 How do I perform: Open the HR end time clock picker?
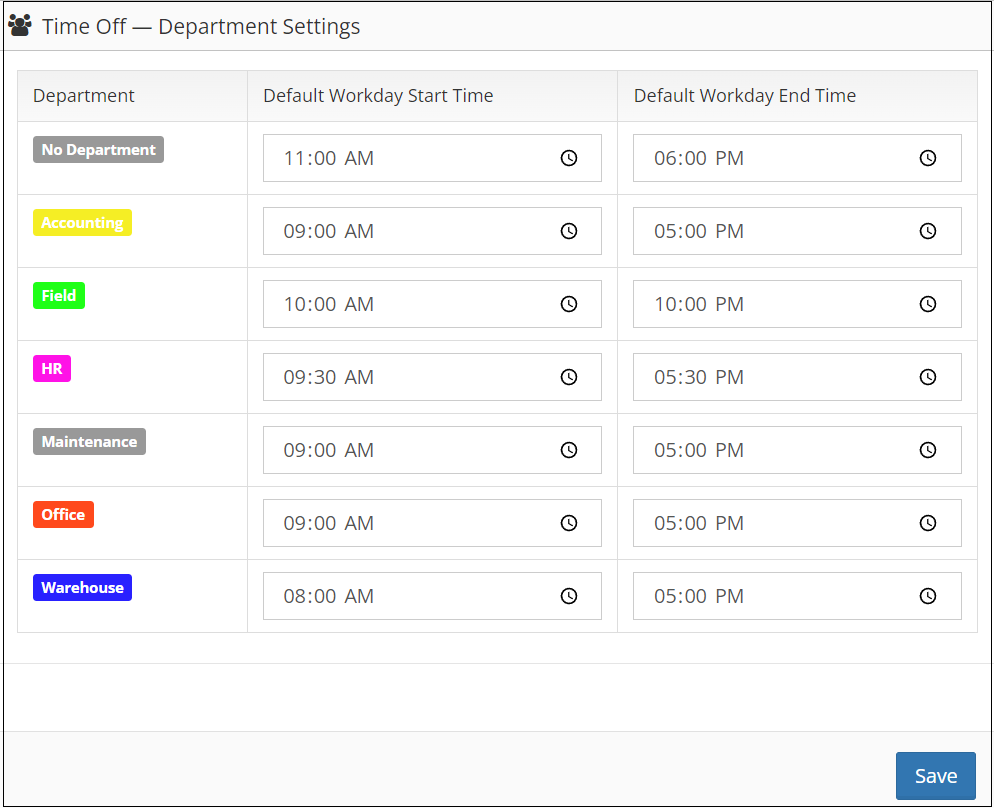[927, 377]
